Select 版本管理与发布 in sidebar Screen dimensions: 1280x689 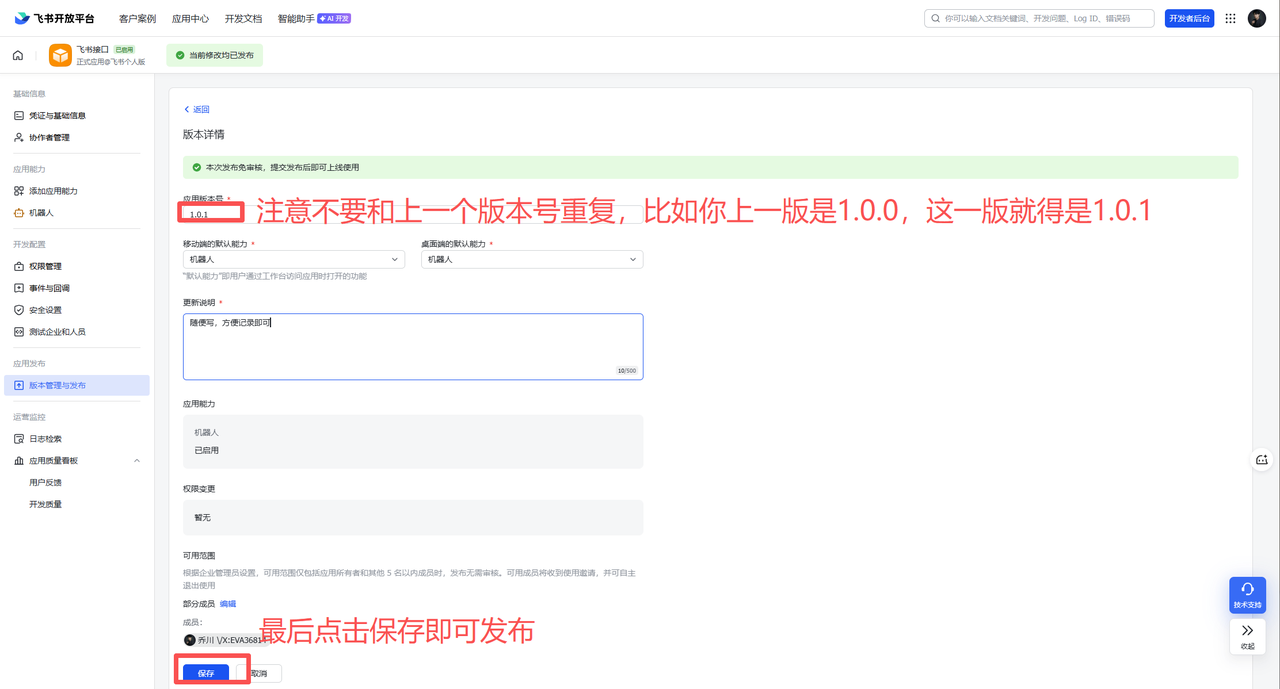pyautogui.click(x=77, y=385)
